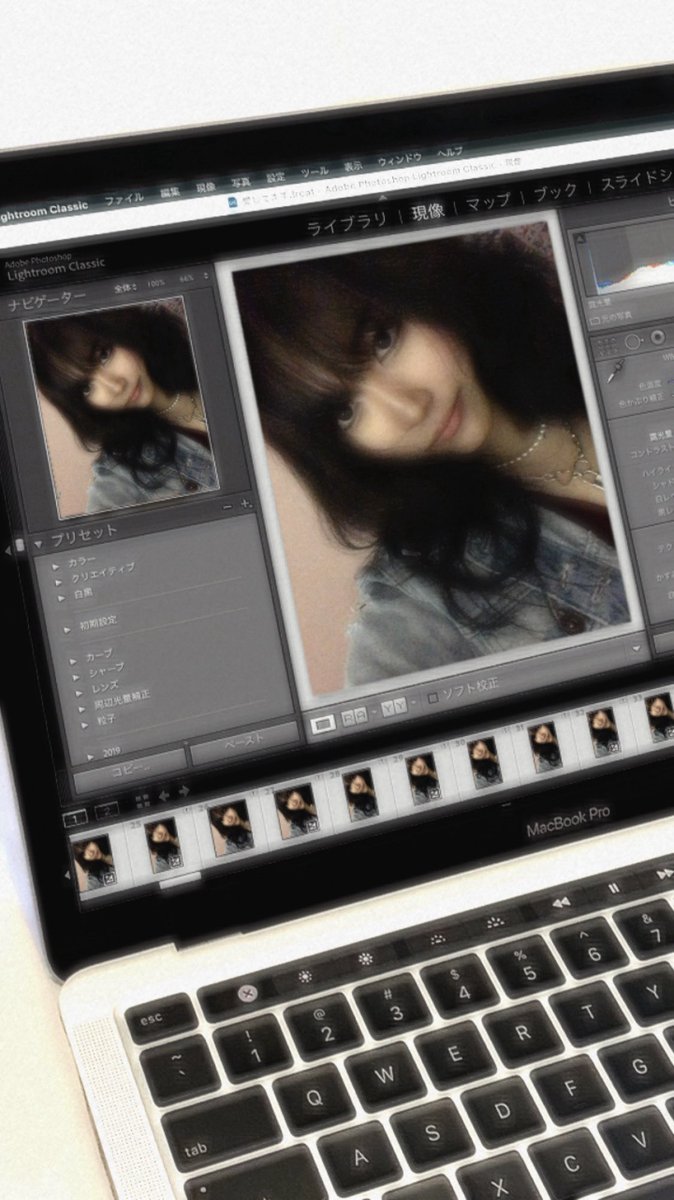Switch to the マップ module
Image resolution: width=674 pixels, height=1200 pixels.
pyautogui.click(x=487, y=201)
